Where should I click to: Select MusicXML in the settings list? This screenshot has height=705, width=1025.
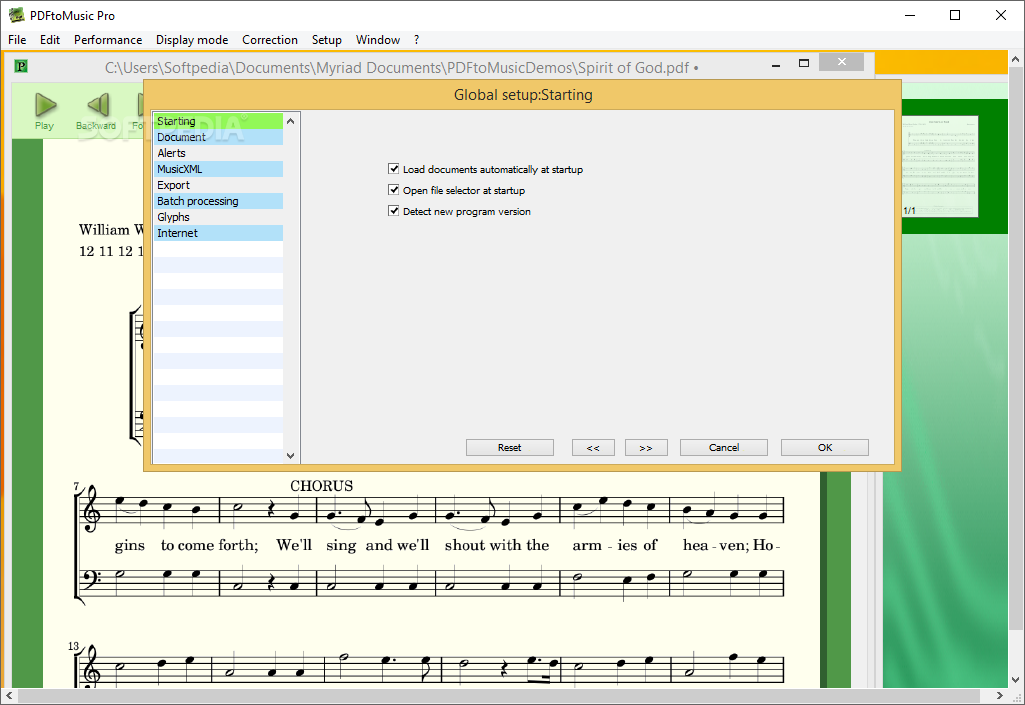point(180,169)
